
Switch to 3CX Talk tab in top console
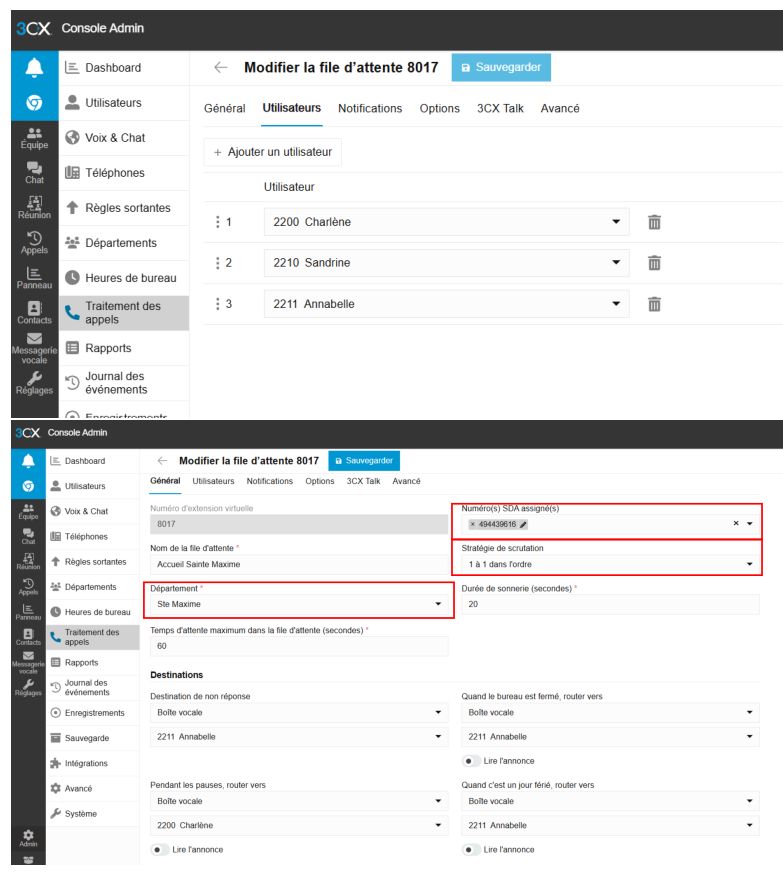(500, 108)
